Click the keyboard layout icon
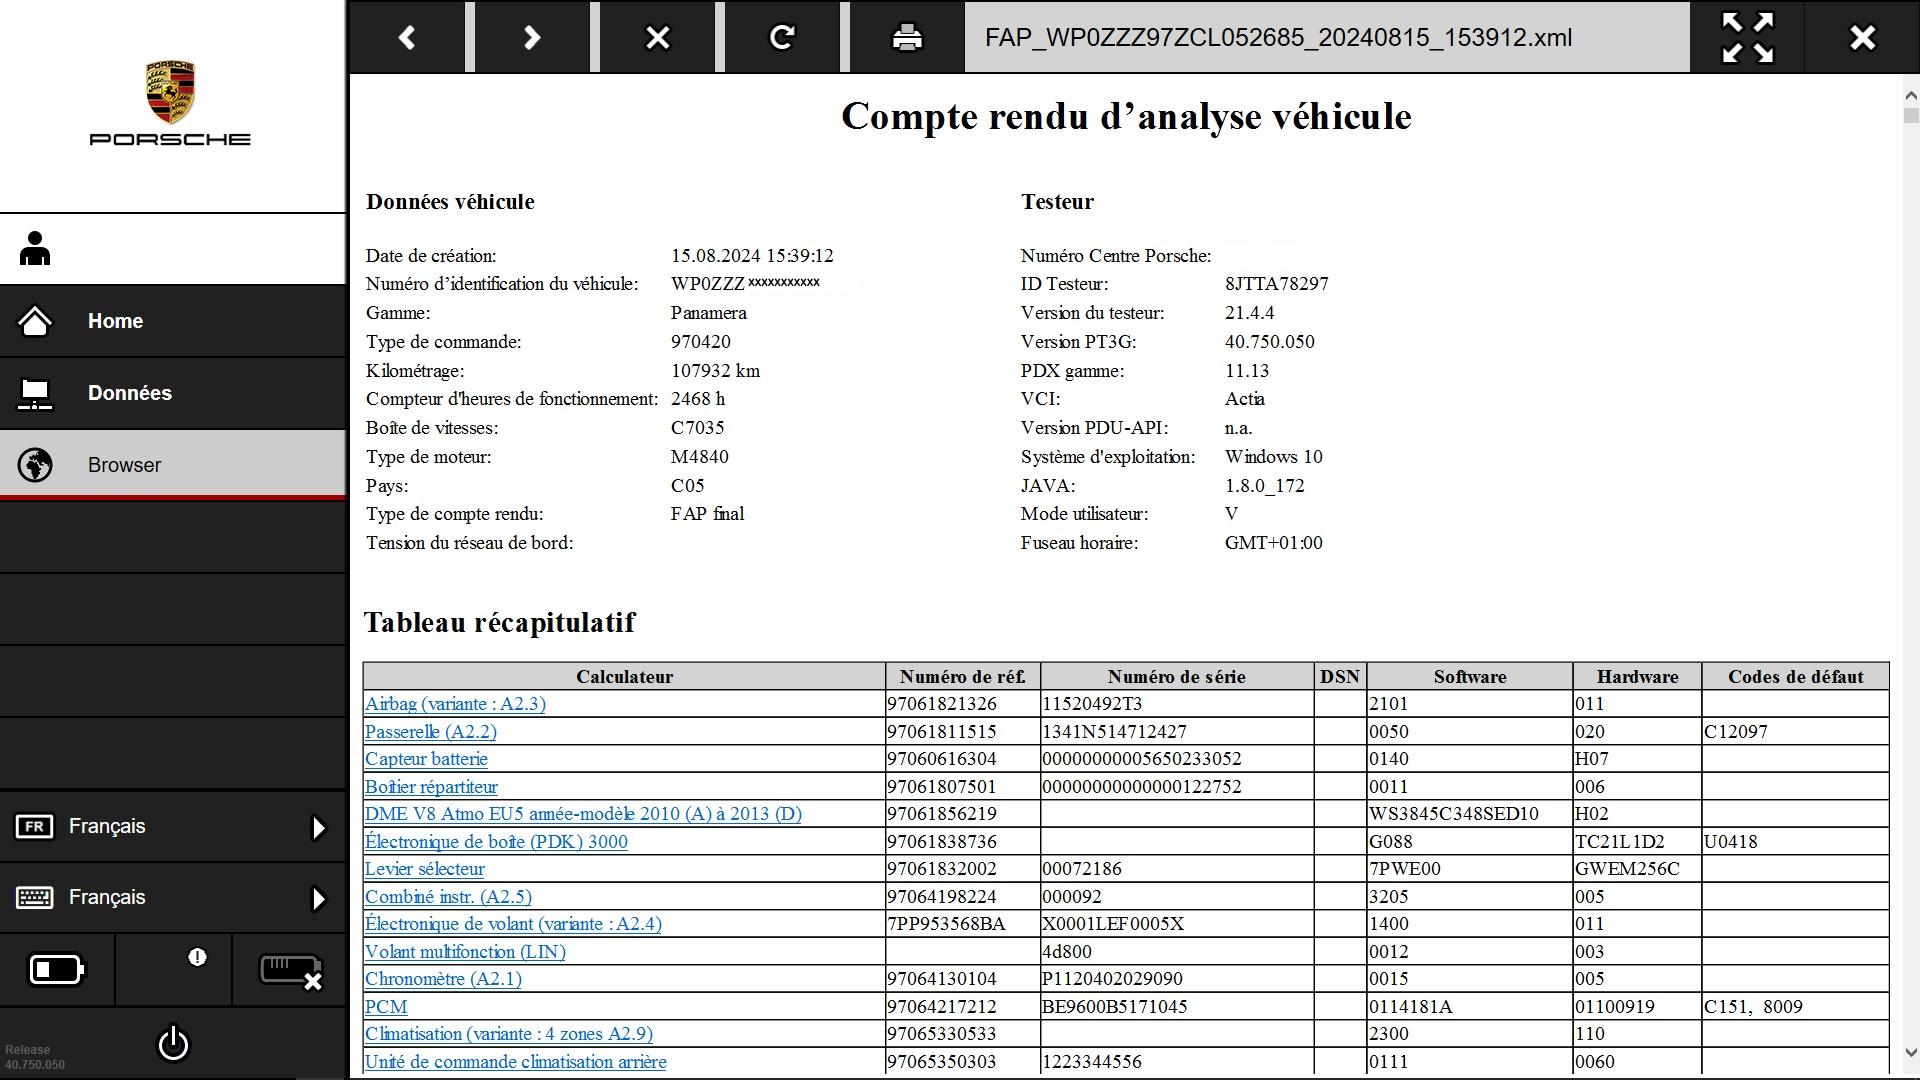1920x1080 pixels. 34,898
